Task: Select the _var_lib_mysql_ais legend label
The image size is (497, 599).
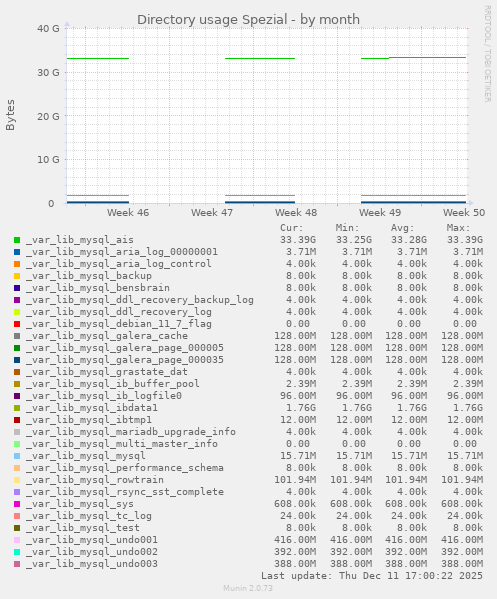Action: click(80, 240)
